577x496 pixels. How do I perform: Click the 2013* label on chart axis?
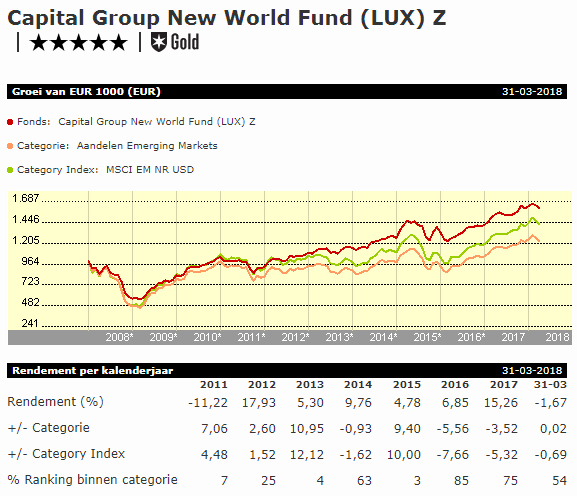[x=339, y=337]
